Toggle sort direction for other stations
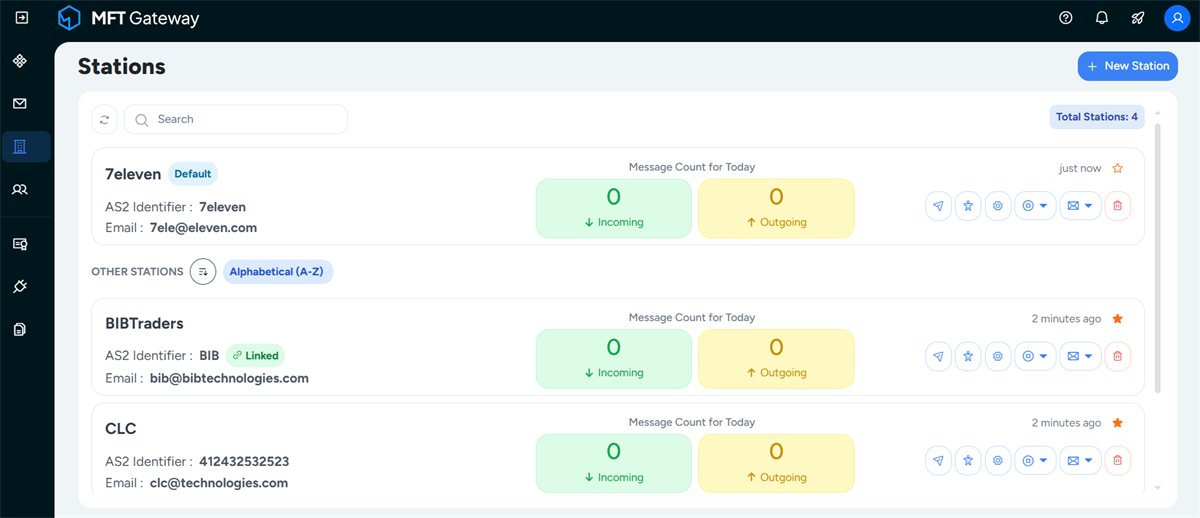 (x=203, y=271)
